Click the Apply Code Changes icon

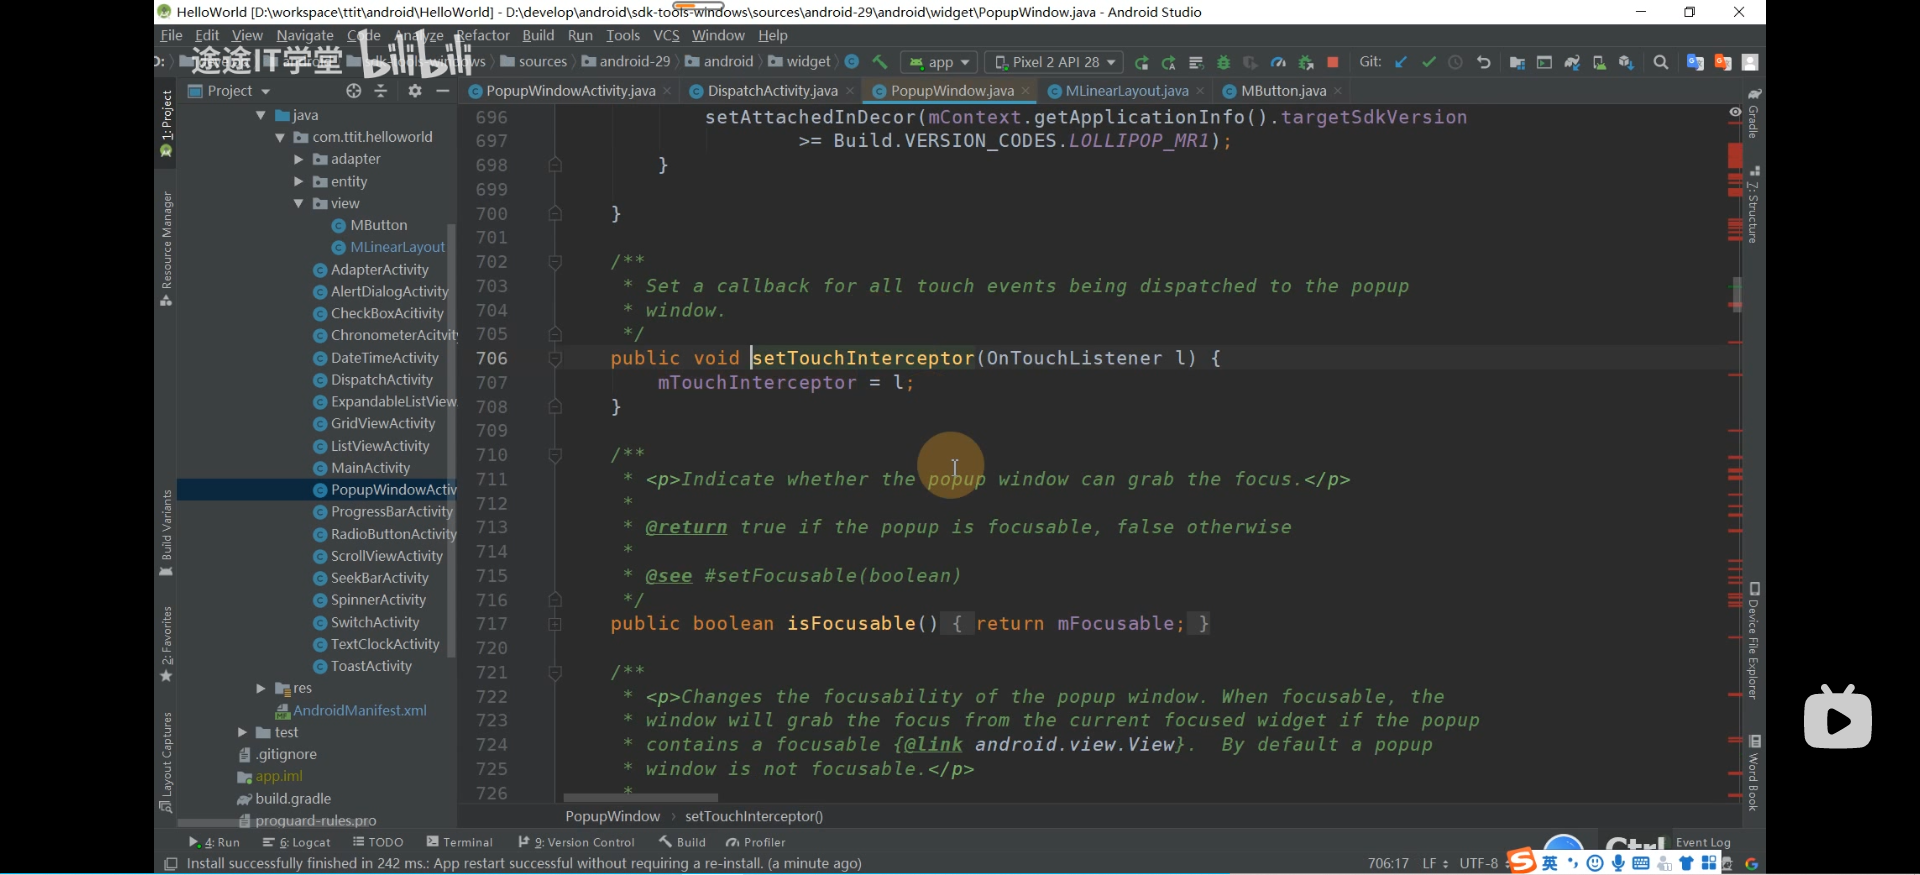(x=1196, y=62)
